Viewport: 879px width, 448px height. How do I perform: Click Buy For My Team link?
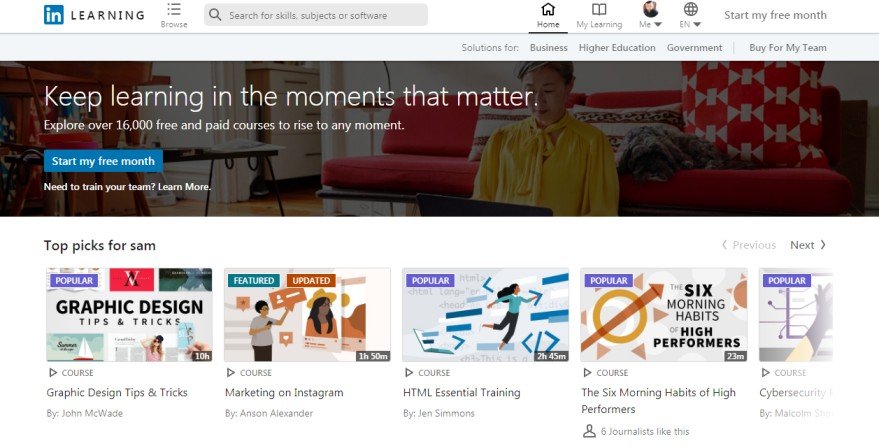(788, 48)
